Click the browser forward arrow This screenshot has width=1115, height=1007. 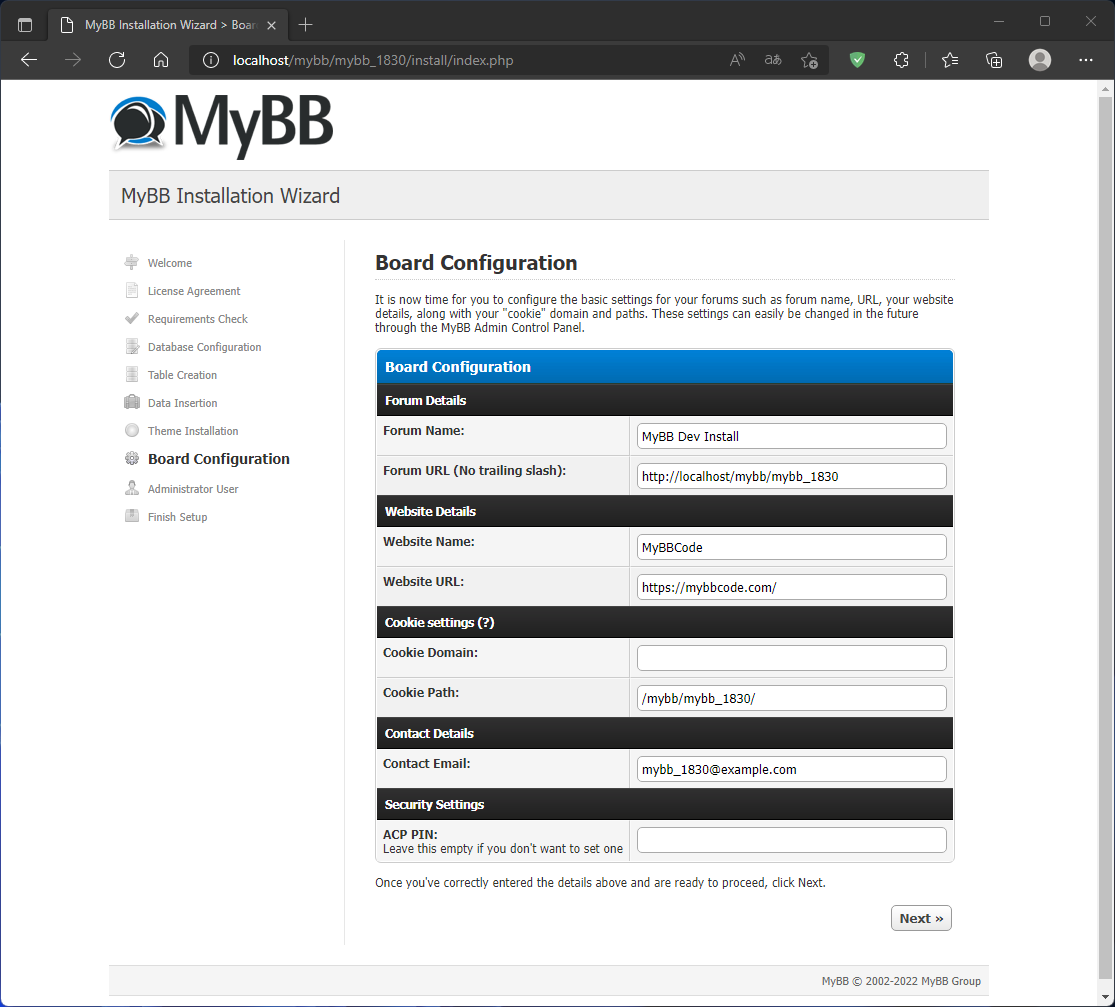tap(73, 60)
